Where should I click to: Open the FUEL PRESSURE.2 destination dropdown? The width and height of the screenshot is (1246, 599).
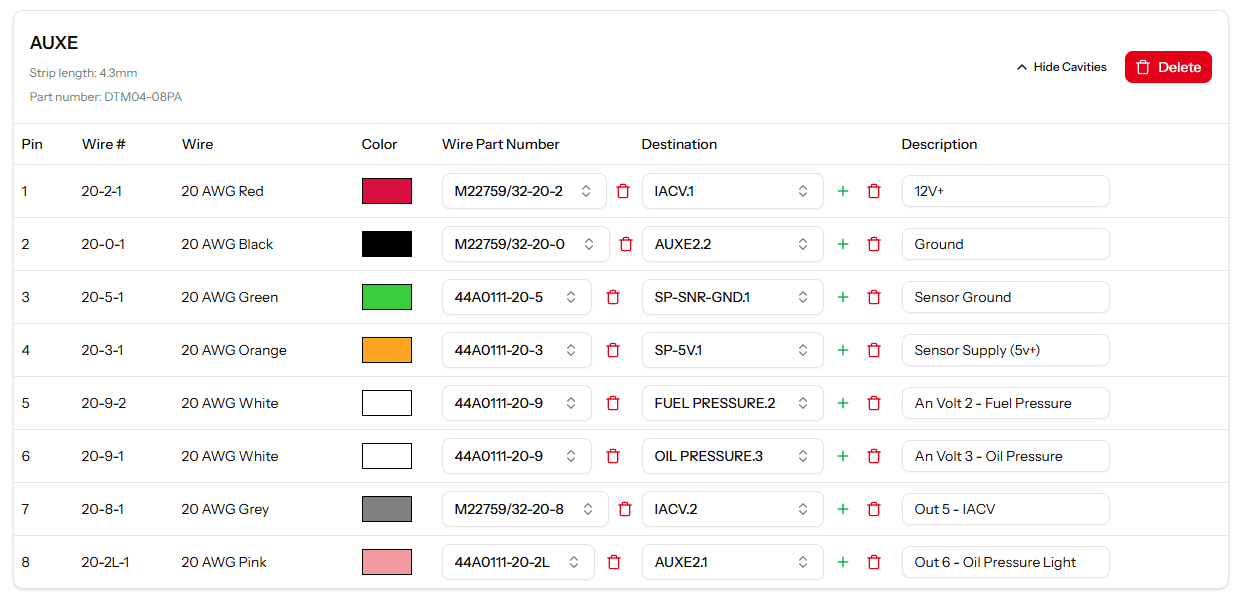[x=731, y=403]
